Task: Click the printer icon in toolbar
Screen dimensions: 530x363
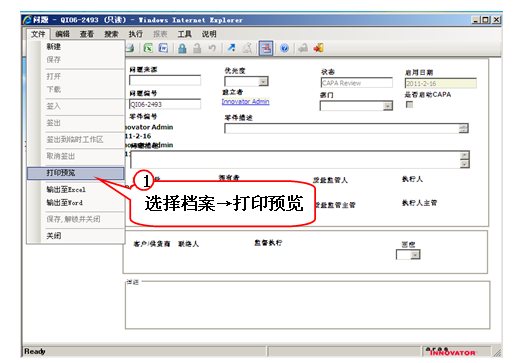Action: 130,48
